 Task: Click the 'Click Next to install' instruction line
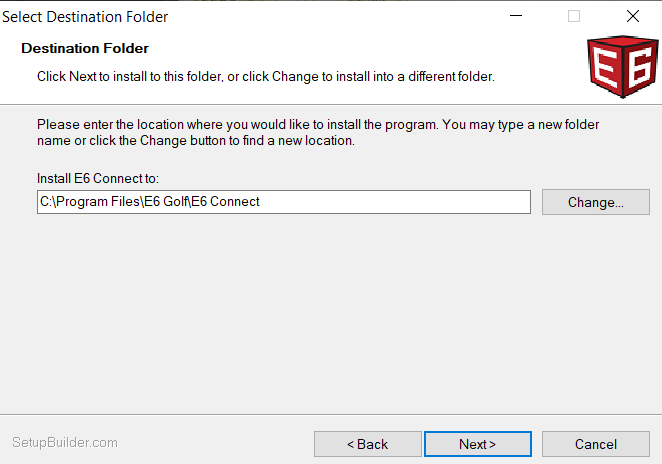point(265,76)
